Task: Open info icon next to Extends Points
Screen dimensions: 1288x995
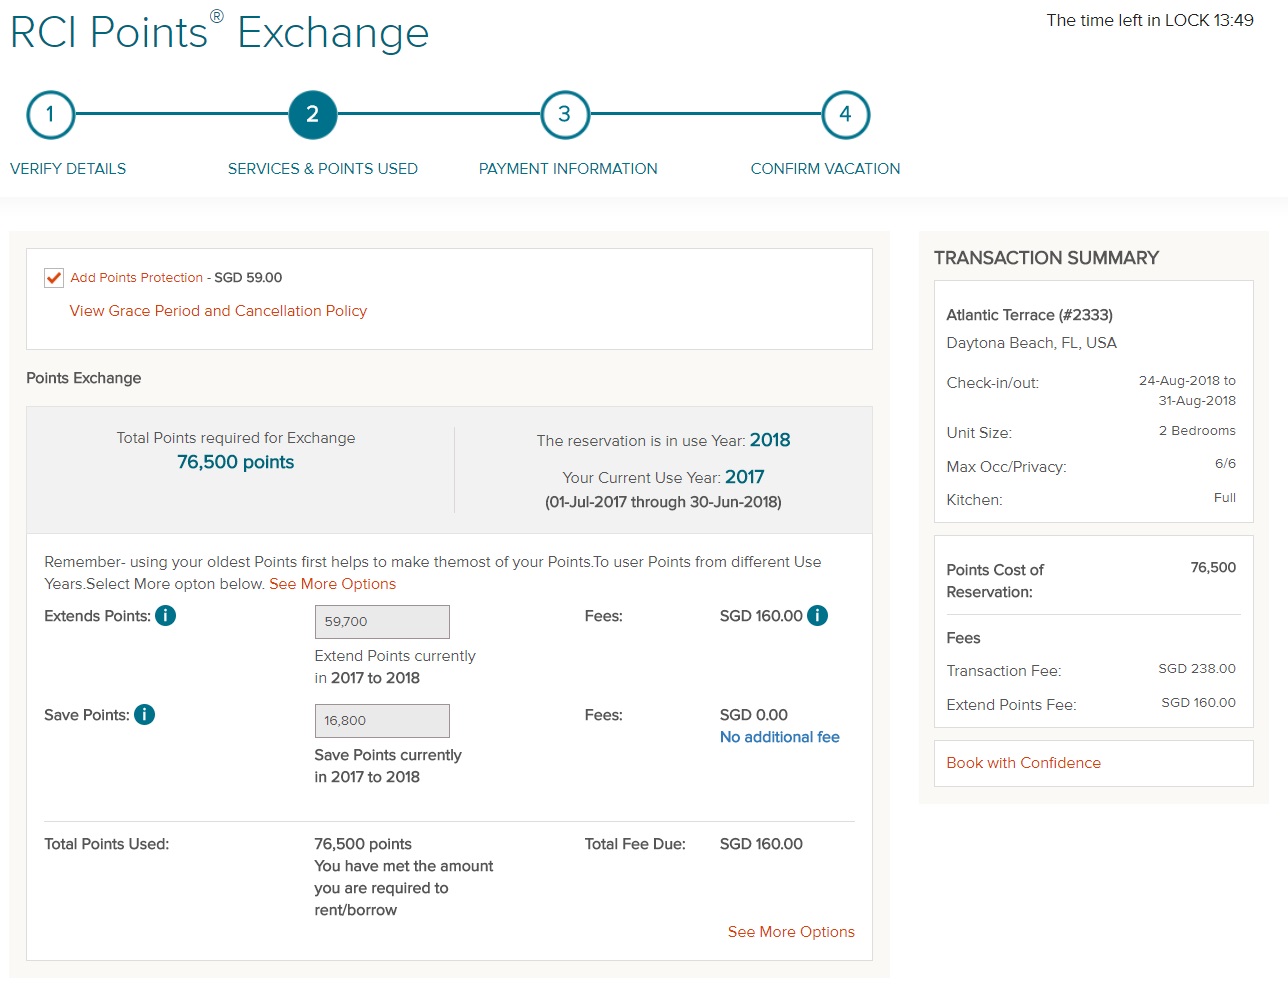Action: pos(166,616)
